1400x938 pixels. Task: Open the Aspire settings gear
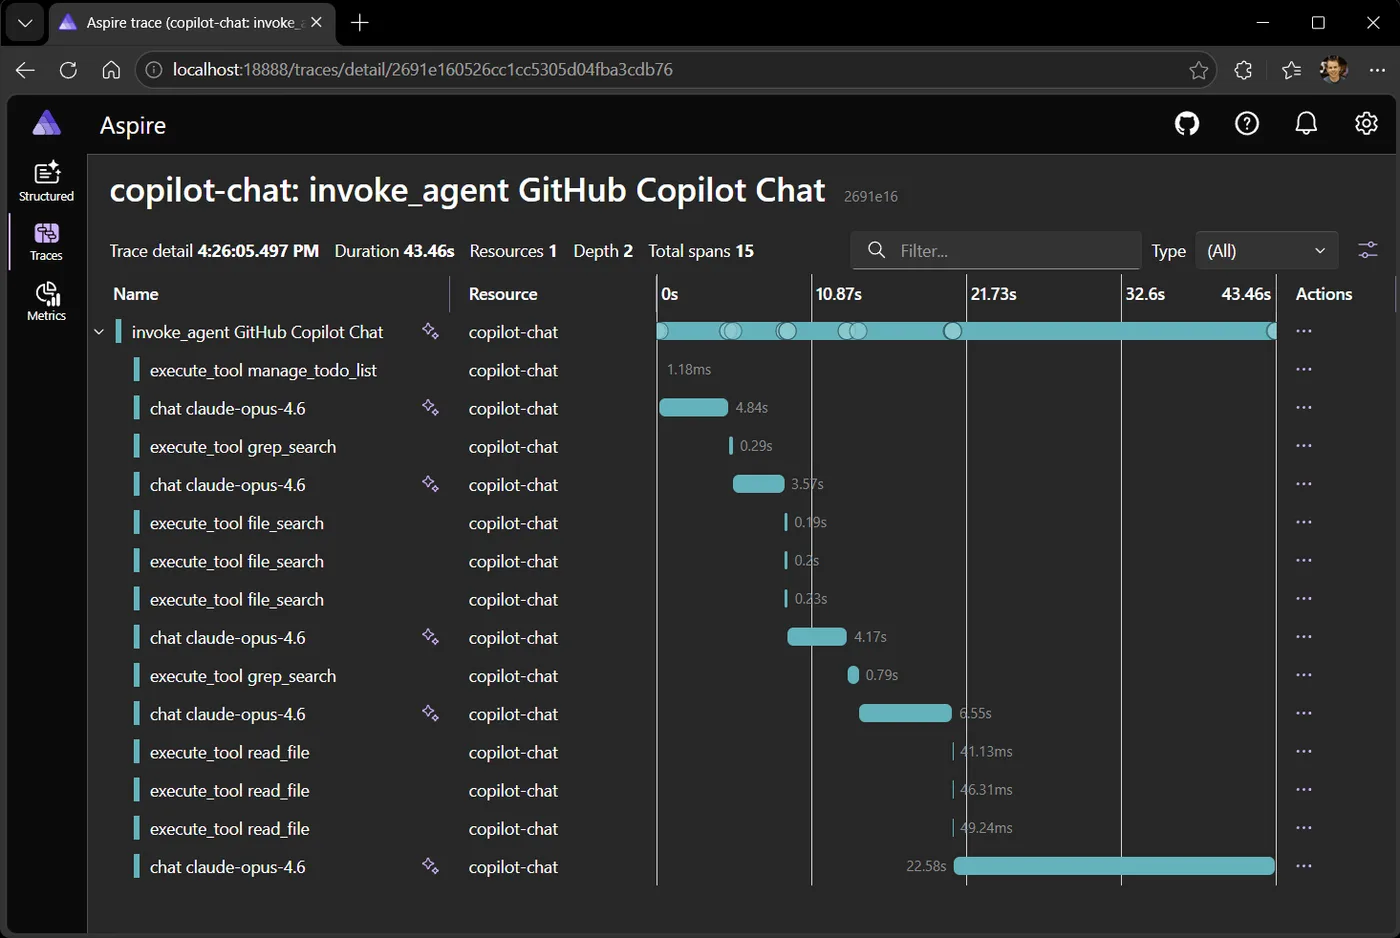pos(1366,124)
